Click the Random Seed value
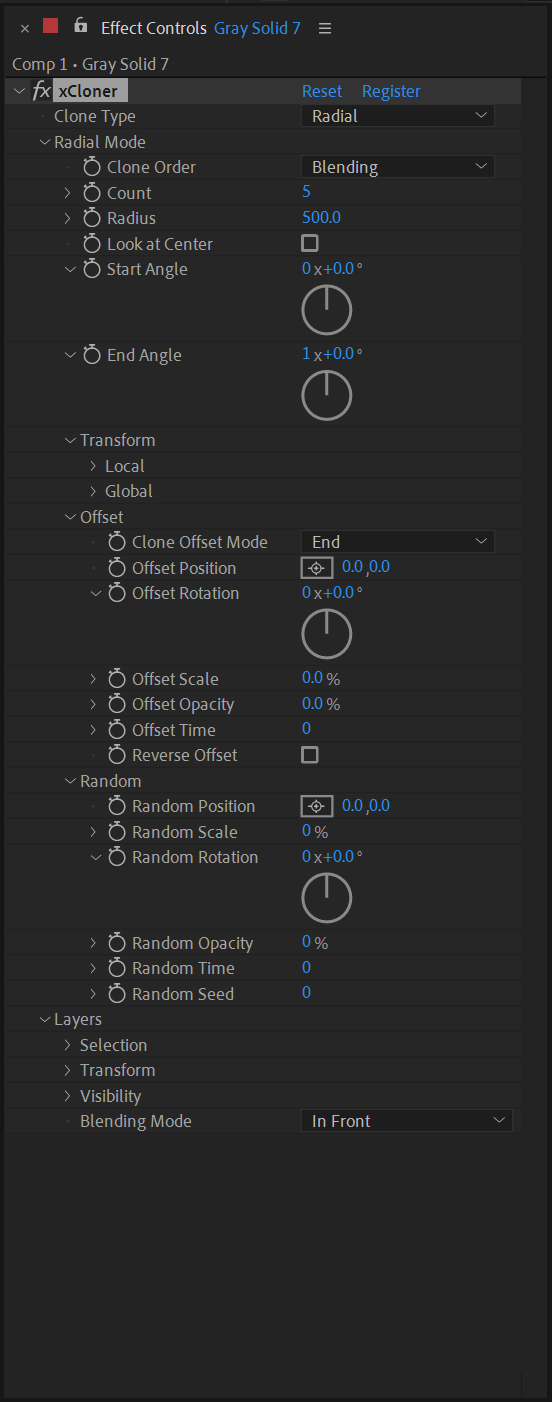Image resolution: width=552 pixels, height=1402 pixels. pos(306,993)
